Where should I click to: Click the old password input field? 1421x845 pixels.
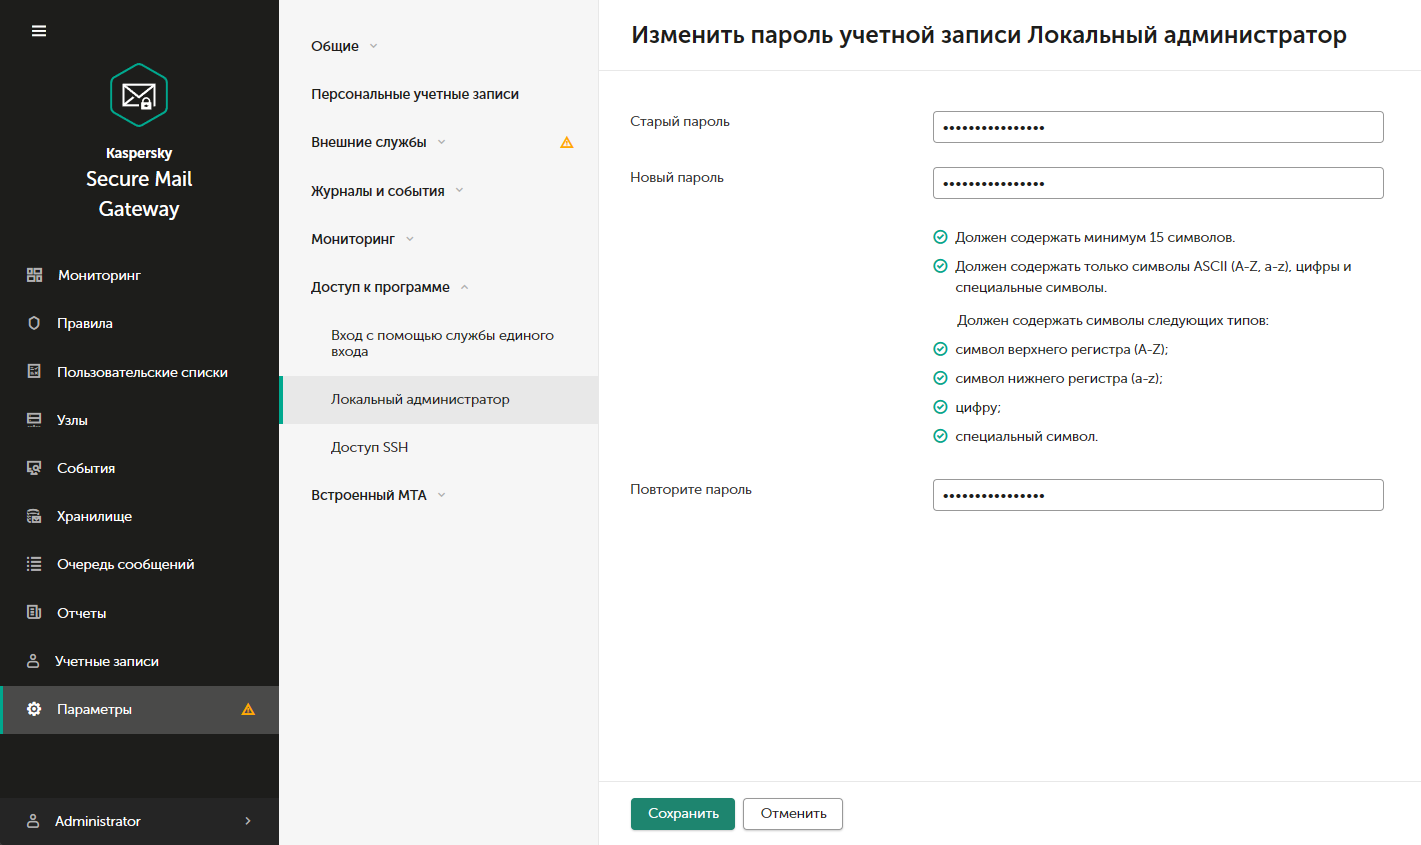[1158, 127]
